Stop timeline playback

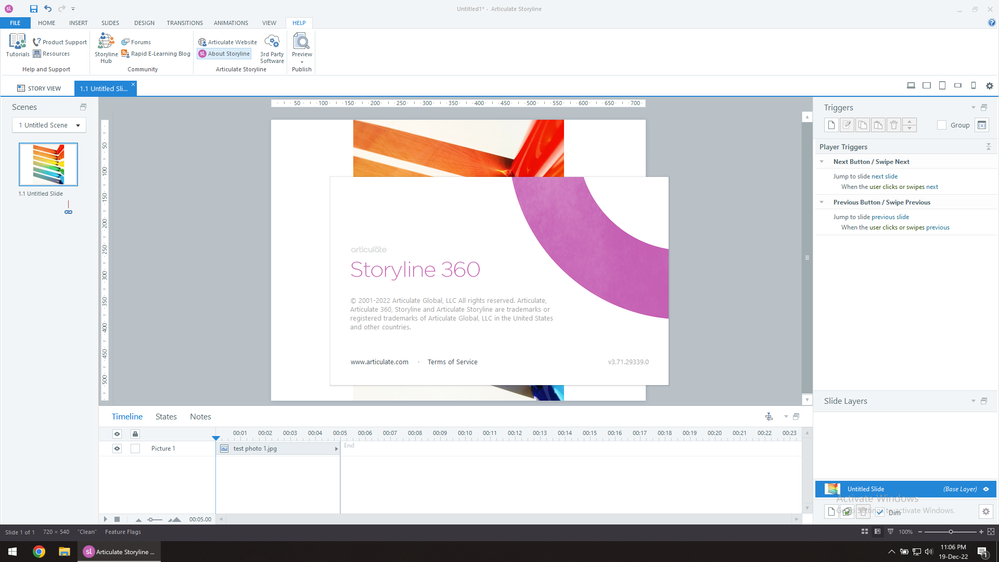pyautogui.click(x=117, y=519)
